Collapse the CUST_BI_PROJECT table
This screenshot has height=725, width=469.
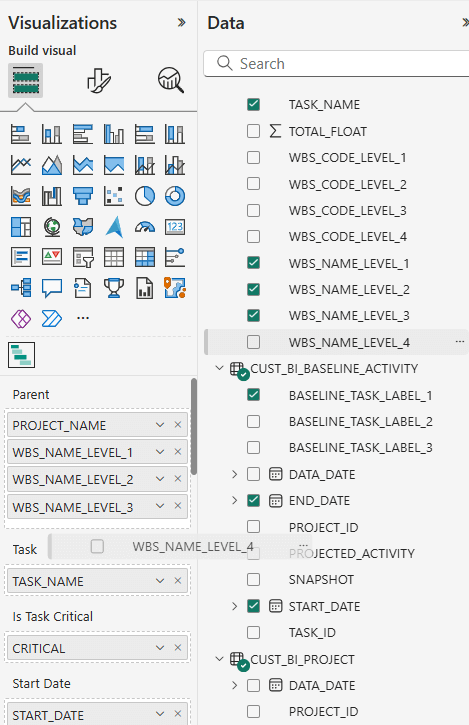220,659
